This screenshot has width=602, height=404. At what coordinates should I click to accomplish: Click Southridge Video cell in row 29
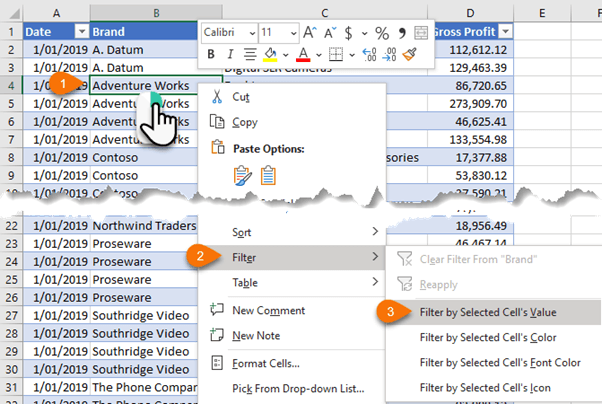pos(144,351)
